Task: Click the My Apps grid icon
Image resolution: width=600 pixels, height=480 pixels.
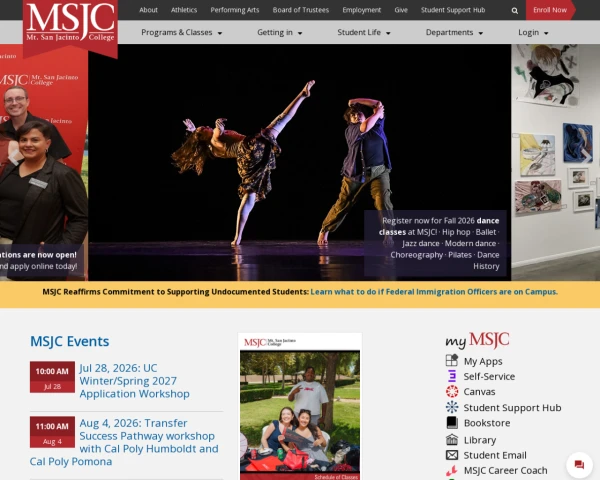Action: (x=452, y=361)
